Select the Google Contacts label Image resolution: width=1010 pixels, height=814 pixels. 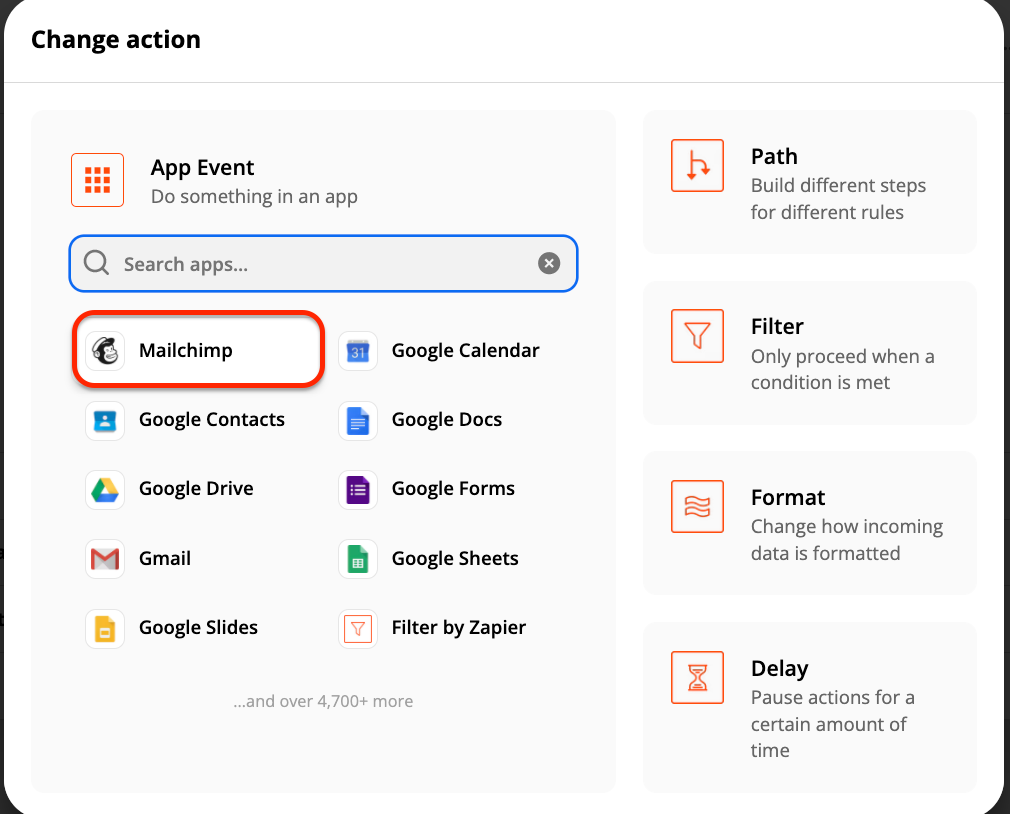click(x=212, y=419)
